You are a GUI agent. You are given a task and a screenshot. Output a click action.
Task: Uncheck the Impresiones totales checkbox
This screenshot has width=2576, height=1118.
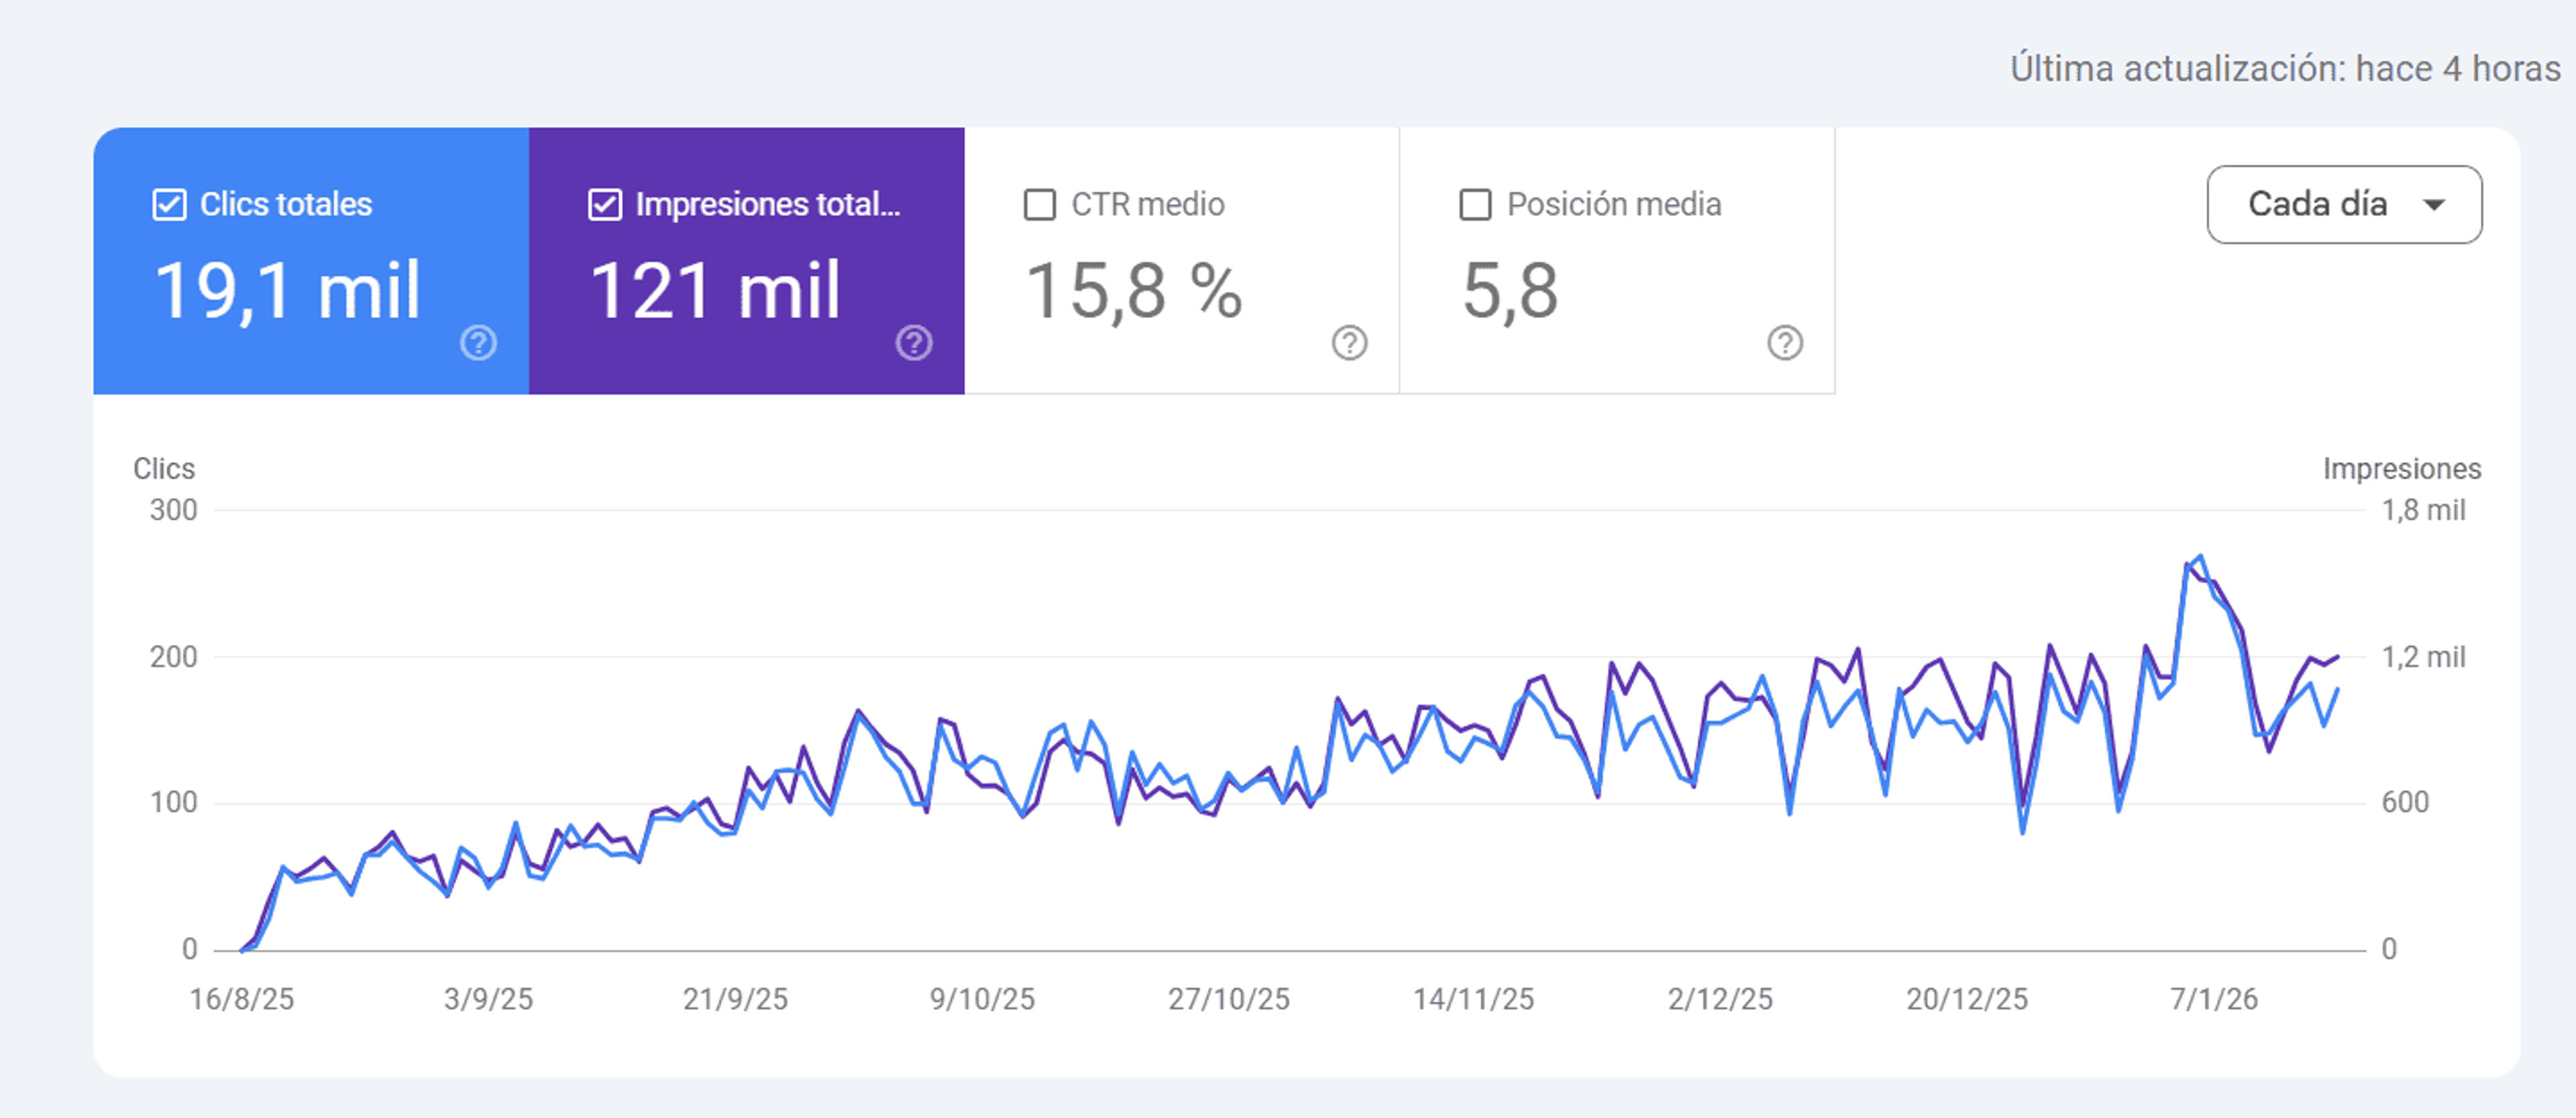pyautogui.click(x=605, y=205)
